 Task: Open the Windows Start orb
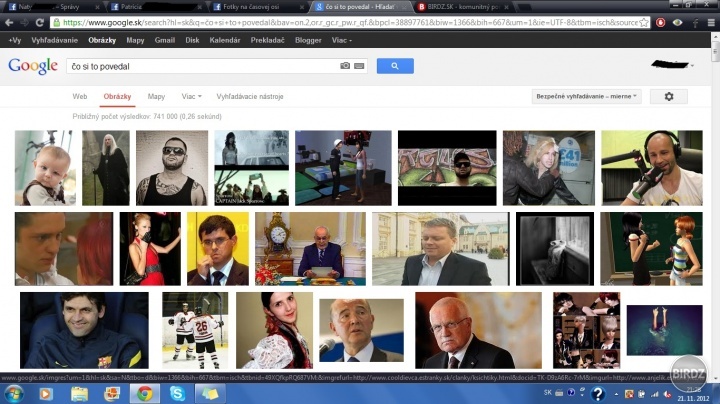(13, 394)
